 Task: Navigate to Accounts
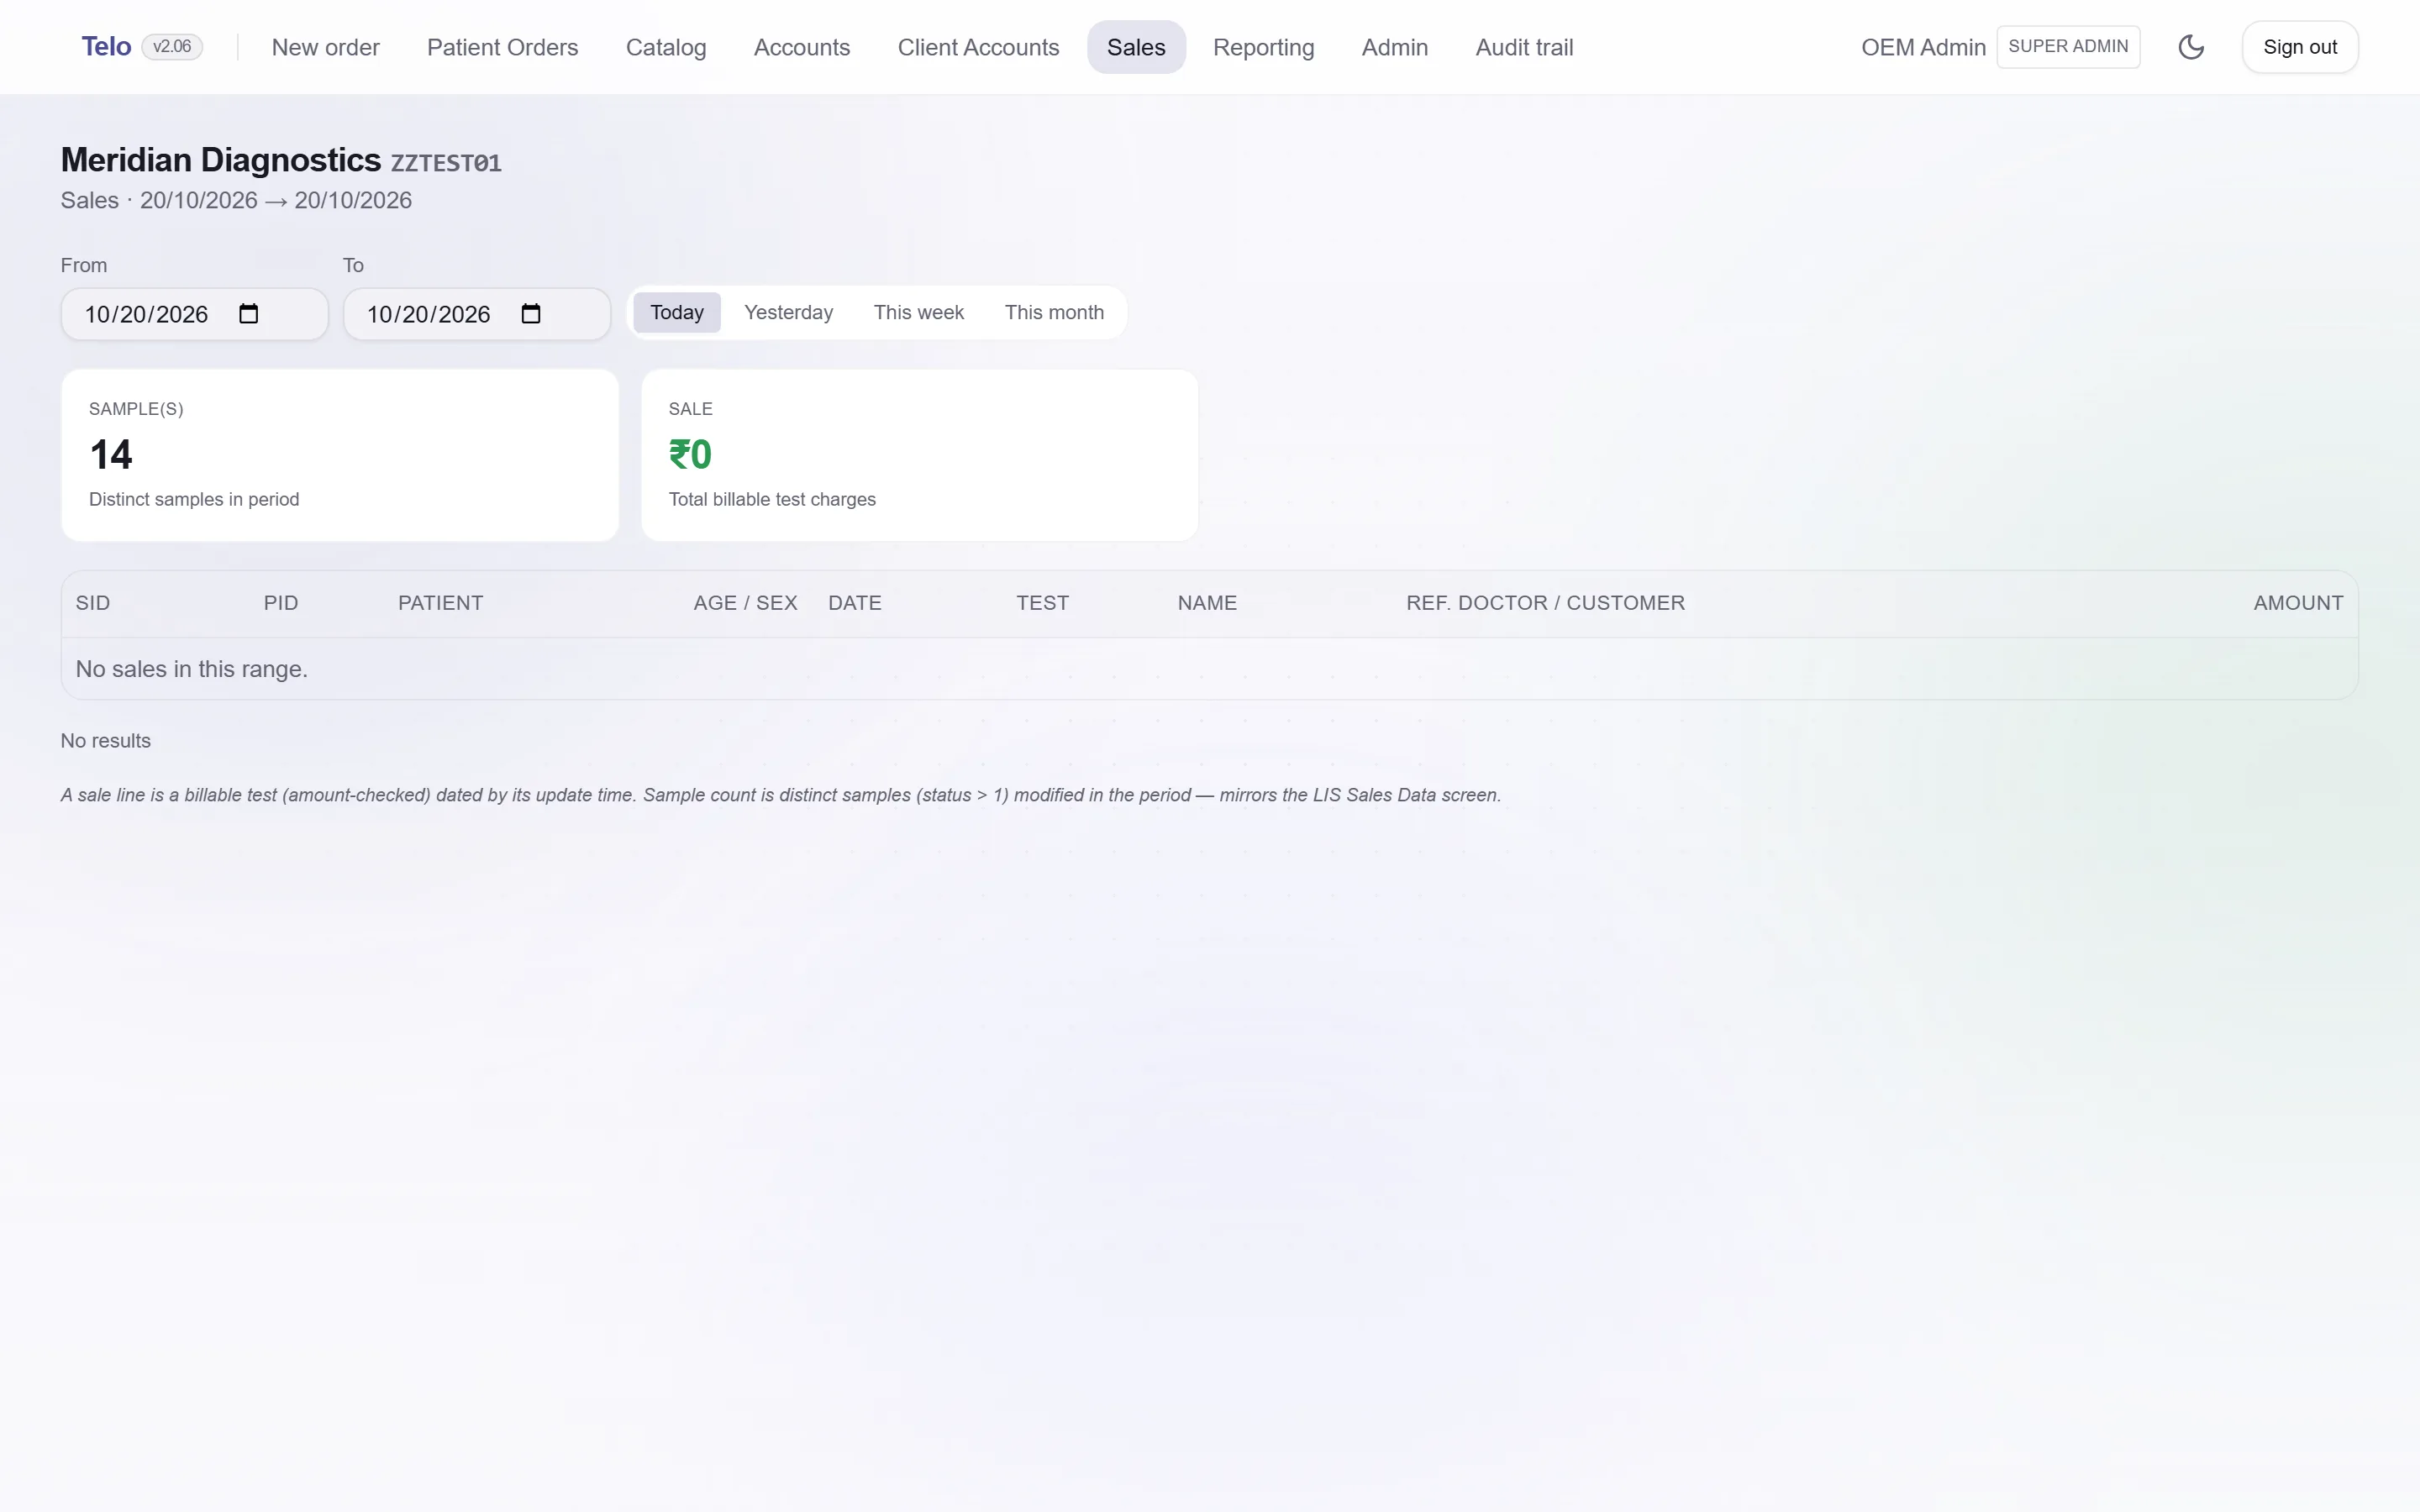pyautogui.click(x=802, y=47)
